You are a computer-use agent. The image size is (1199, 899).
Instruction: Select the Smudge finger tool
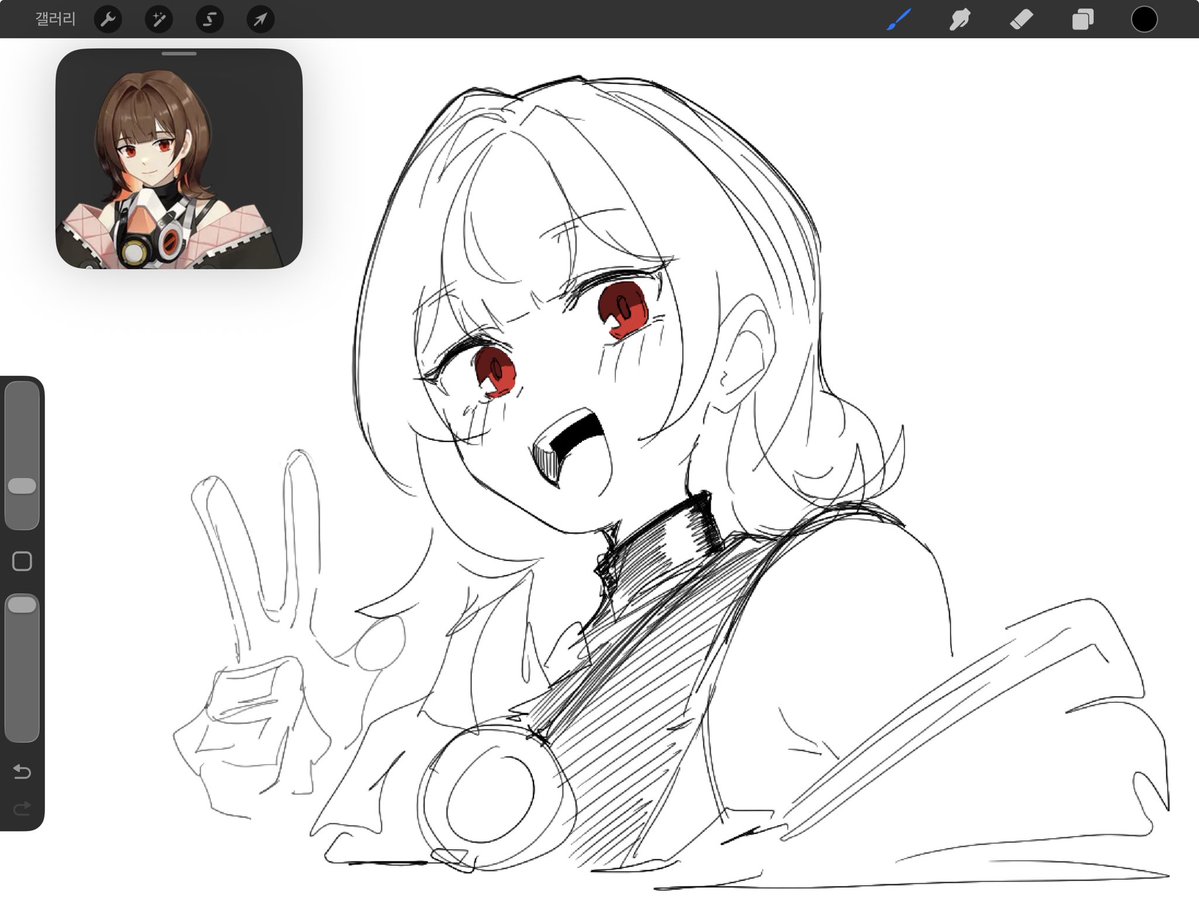[960, 19]
